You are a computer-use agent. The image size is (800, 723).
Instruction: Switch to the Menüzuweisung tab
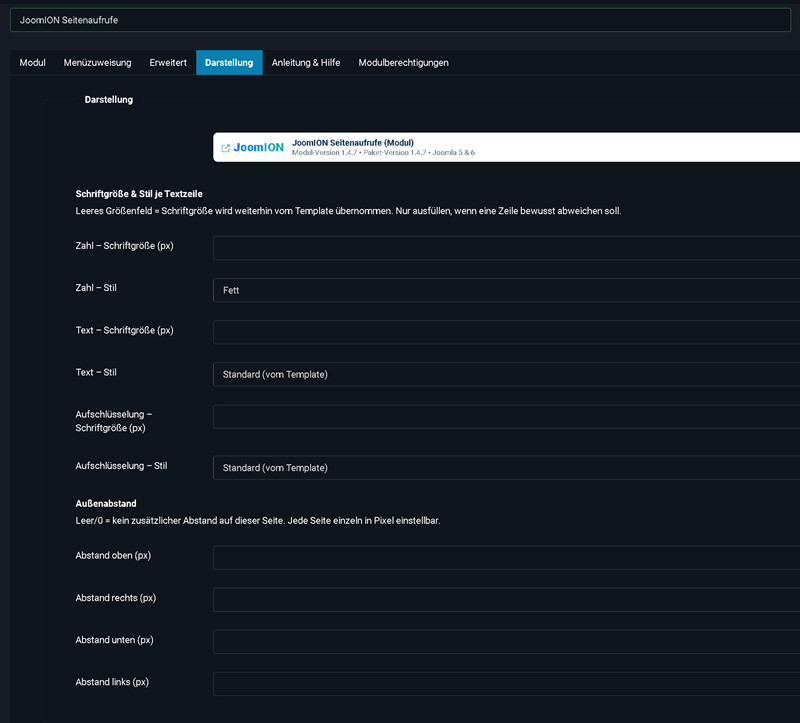pyautogui.click(x=97, y=63)
